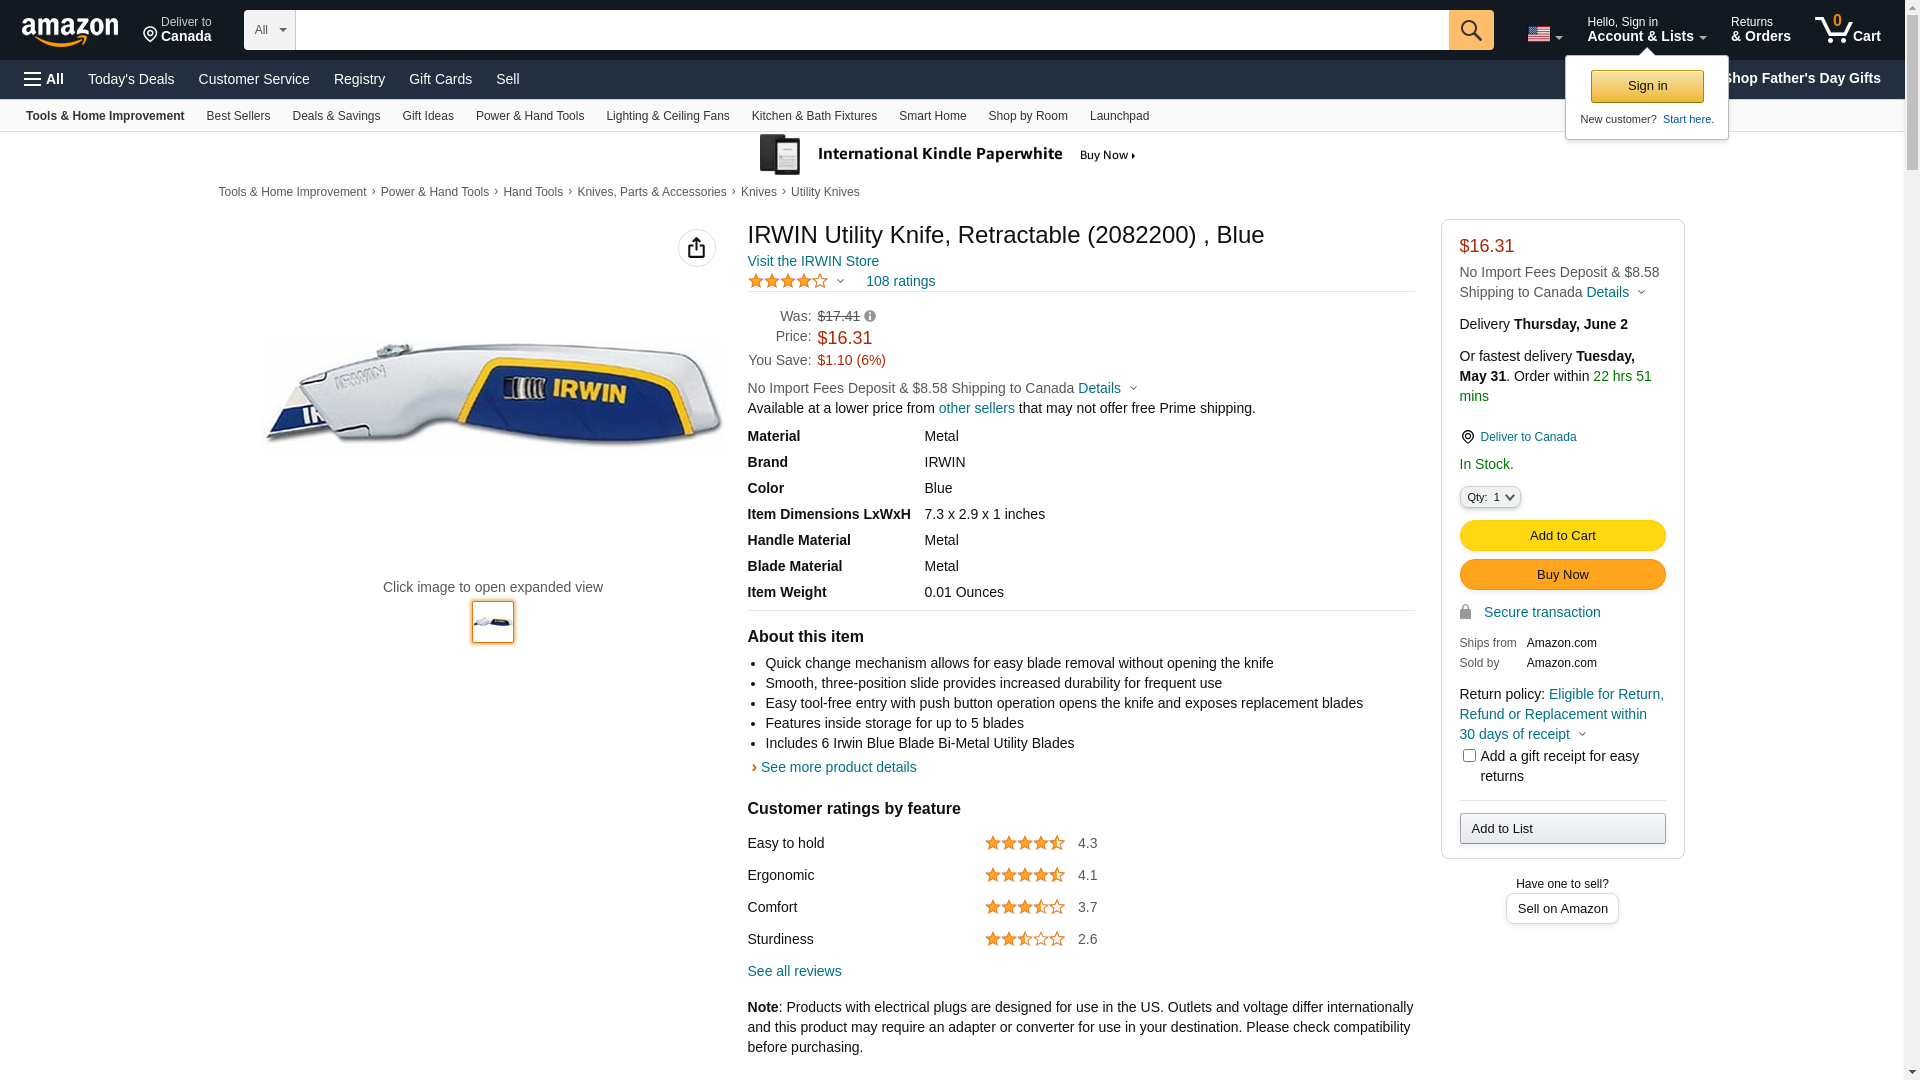Click Deliver to Canada location pin
Screen dimensions: 1920x1080
tap(1467, 437)
